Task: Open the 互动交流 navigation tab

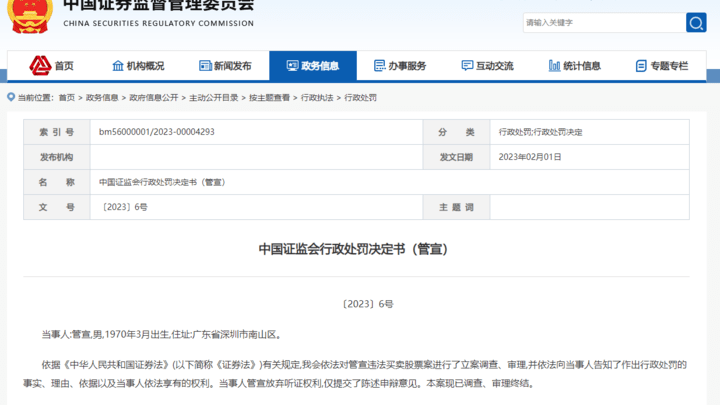Action: pos(487,66)
